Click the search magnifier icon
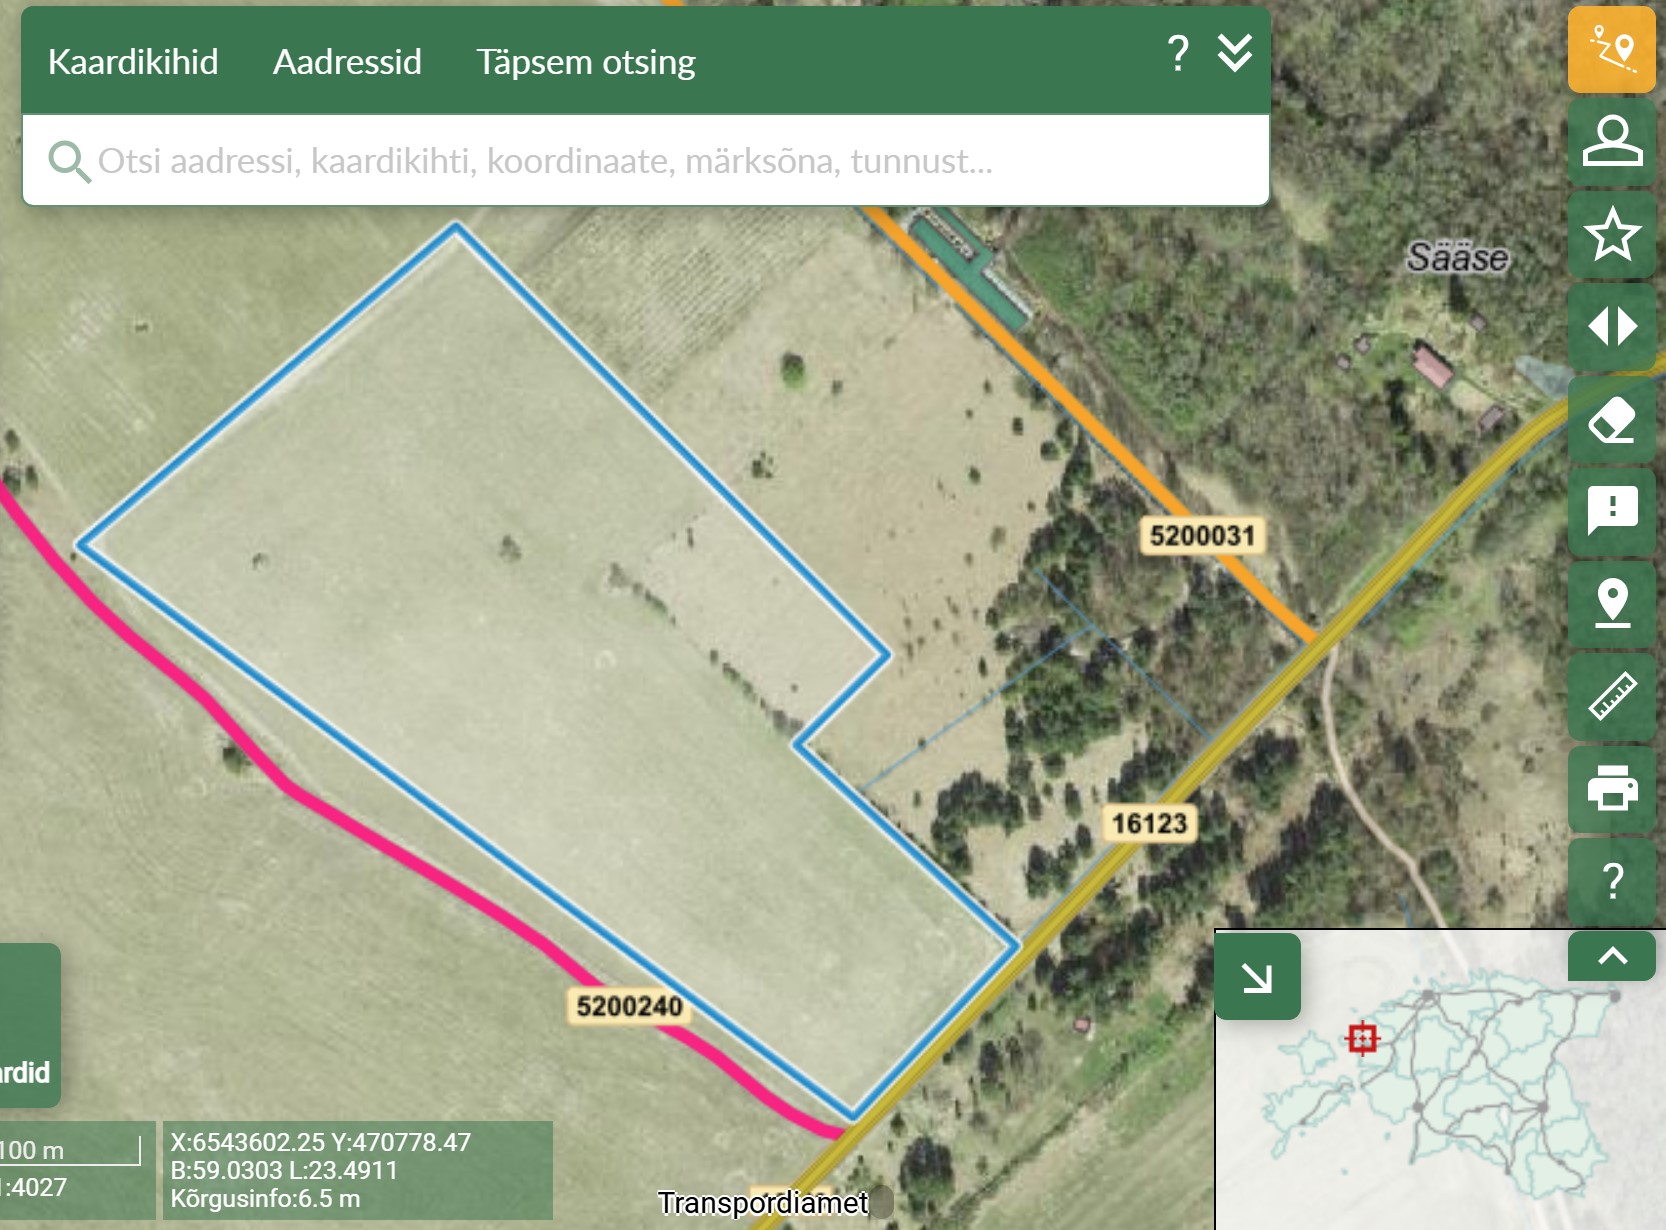Screen dimensions: 1666x1230 click(x=69, y=161)
